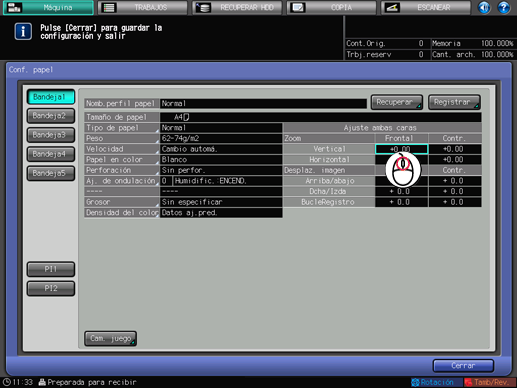
Task: Select Zoom Horizontal Contr. value
Action: pyautogui.click(x=455, y=160)
